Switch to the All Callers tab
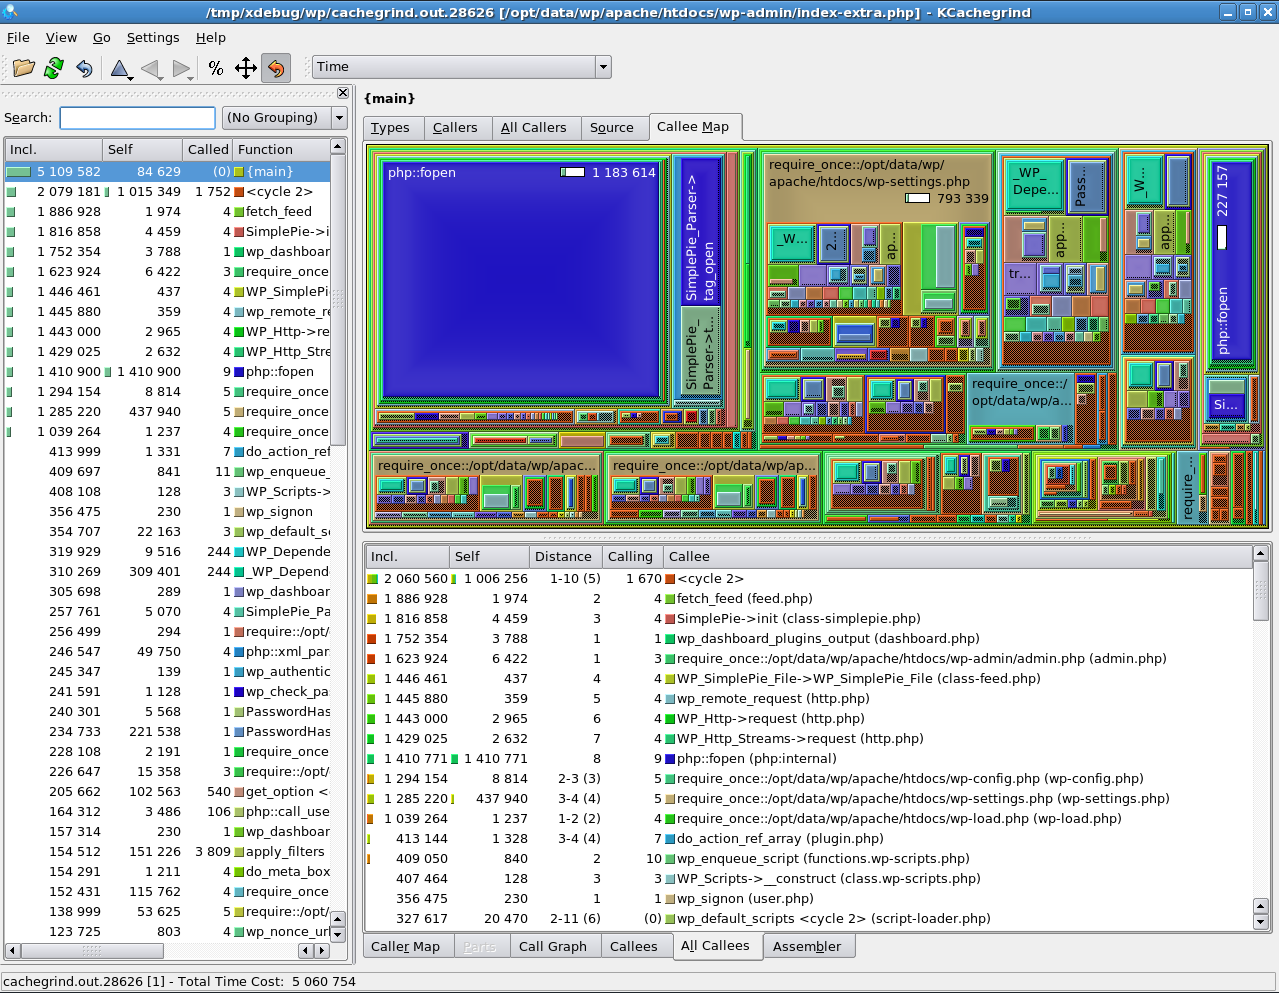This screenshot has width=1279, height=993. [533, 127]
